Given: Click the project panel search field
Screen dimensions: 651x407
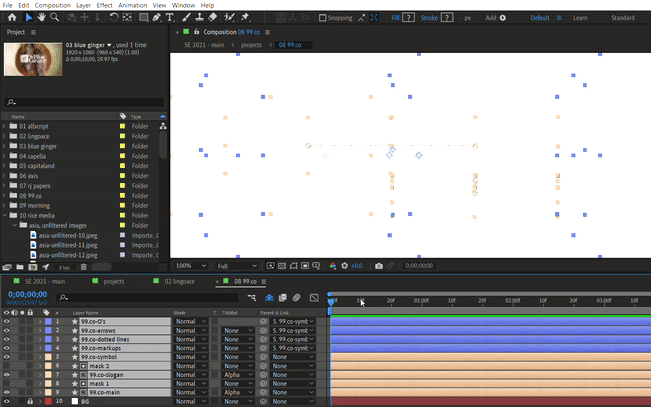Looking at the screenshot, I should [85, 102].
